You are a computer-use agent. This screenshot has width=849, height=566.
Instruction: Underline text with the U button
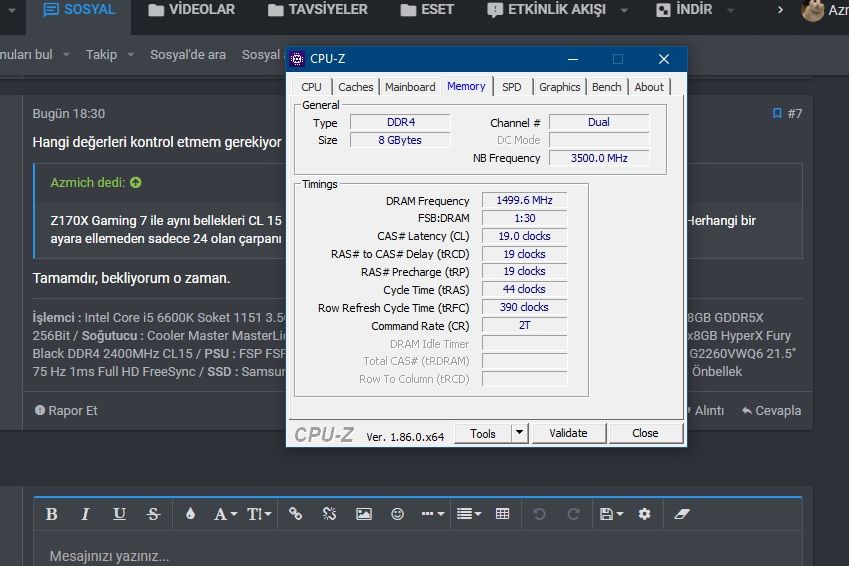tap(119, 513)
